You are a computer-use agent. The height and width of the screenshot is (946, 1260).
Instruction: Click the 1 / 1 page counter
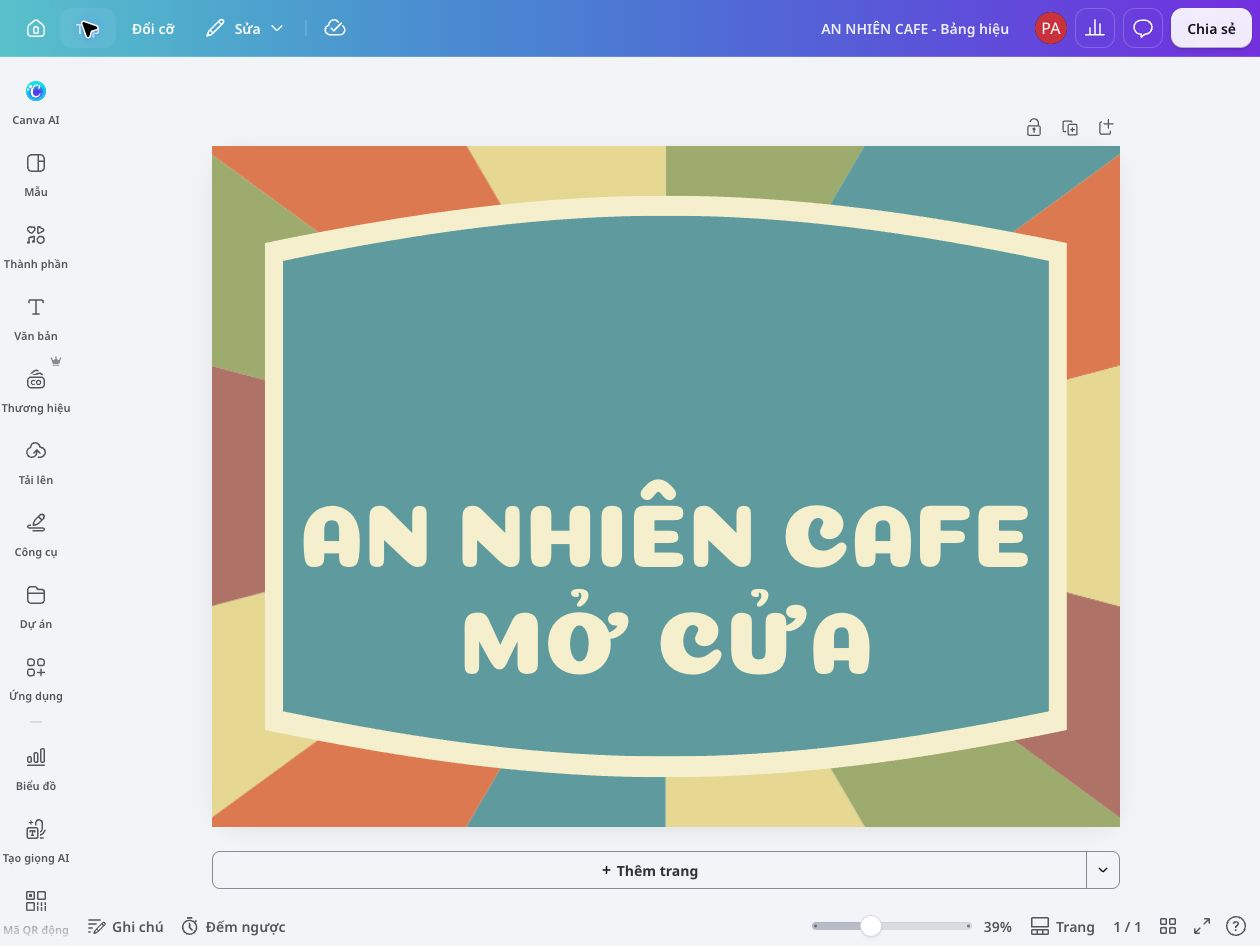pyautogui.click(x=1127, y=927)
